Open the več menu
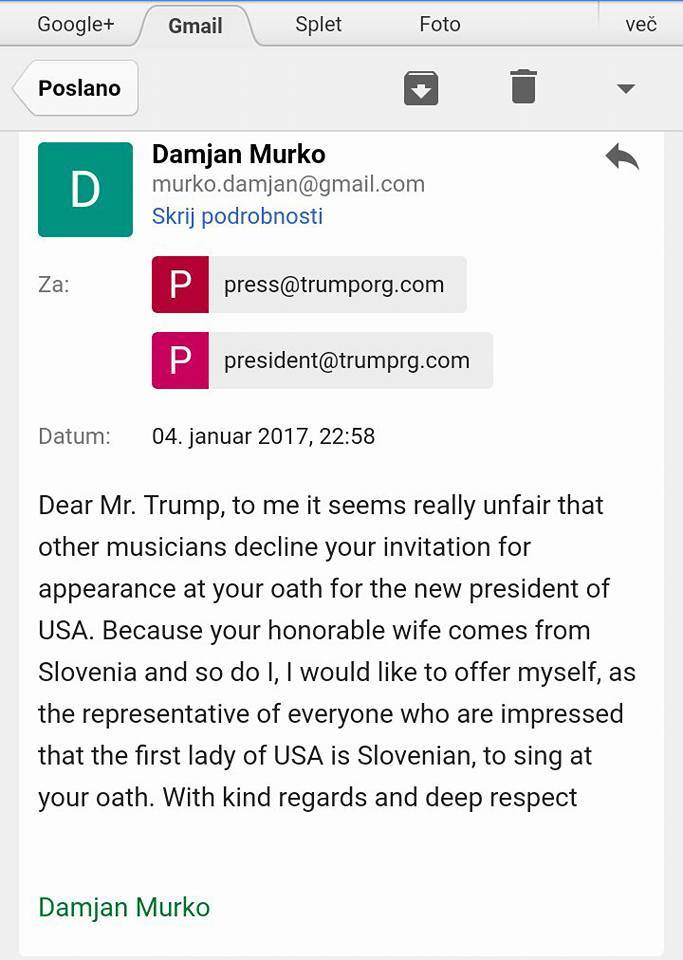This screenshot has height=960, width=683. (x=641, y=24)
